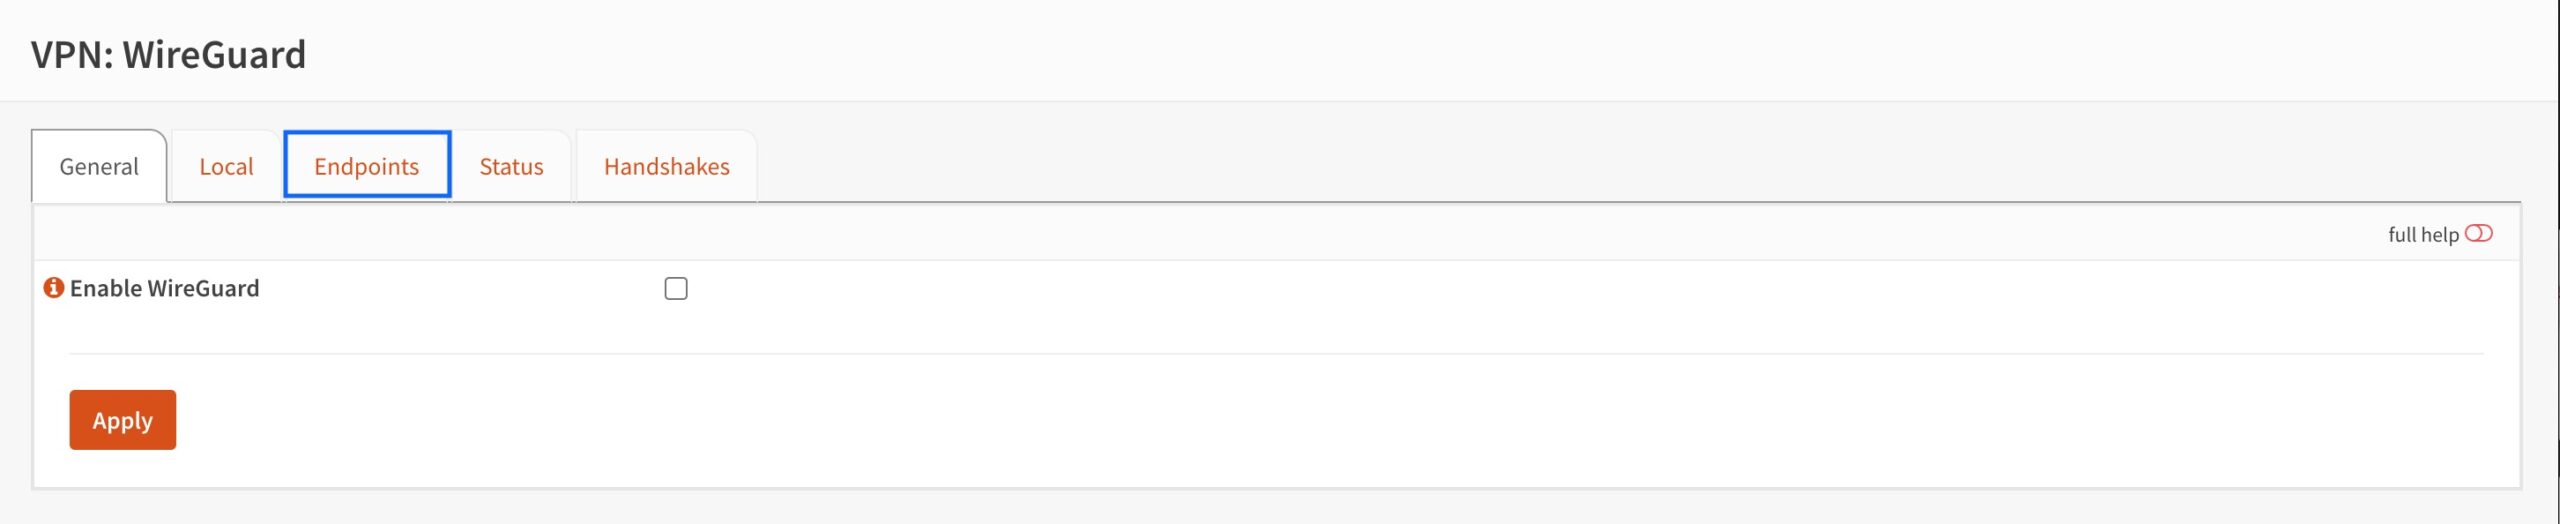2560x524 pixels.
Task: Open WireGuard Local configuration list
Action: coord(226,167)
